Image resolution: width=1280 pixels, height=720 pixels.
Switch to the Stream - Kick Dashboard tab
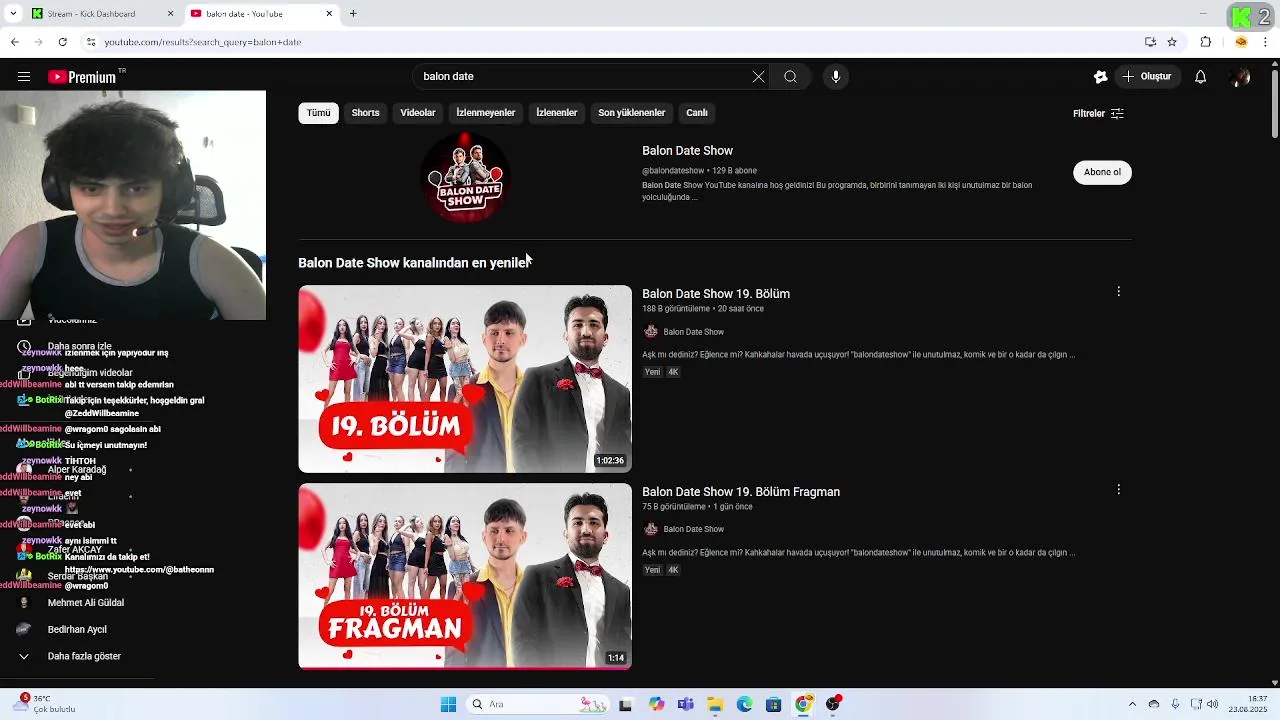click(x=91, y=14)
